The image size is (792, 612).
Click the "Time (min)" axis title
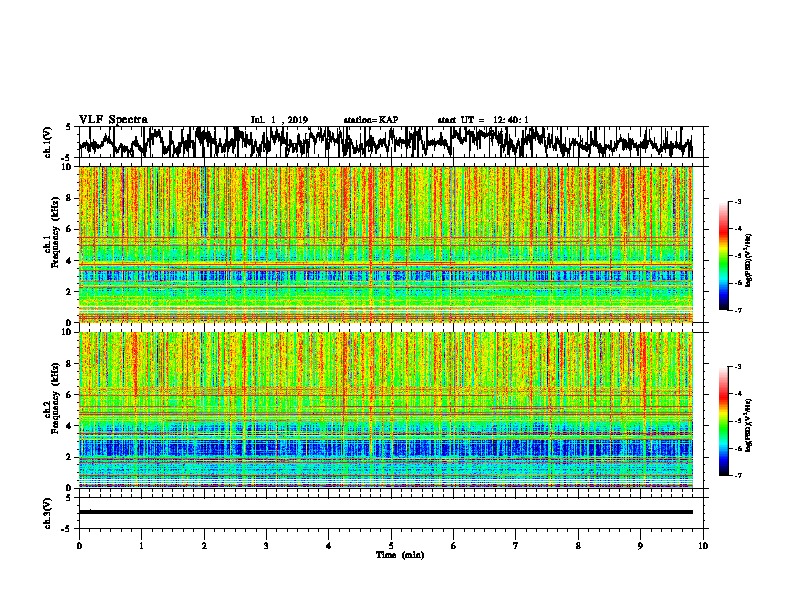[400, 555]
